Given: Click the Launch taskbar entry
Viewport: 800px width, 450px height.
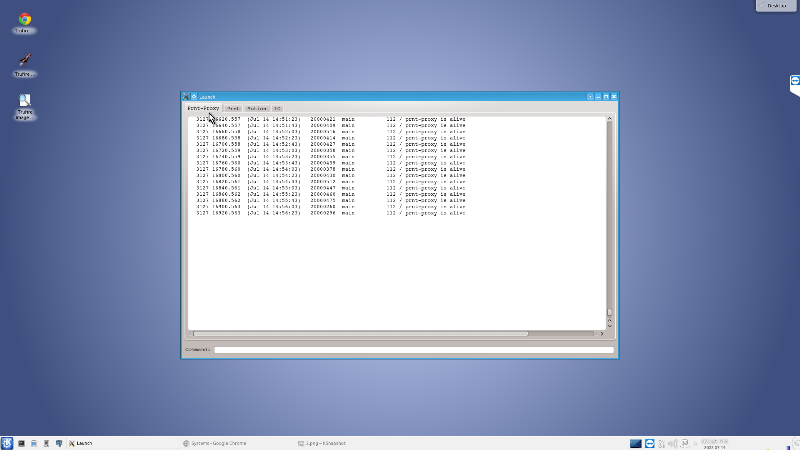Looking at the screenshot, I should click(80, 442).
